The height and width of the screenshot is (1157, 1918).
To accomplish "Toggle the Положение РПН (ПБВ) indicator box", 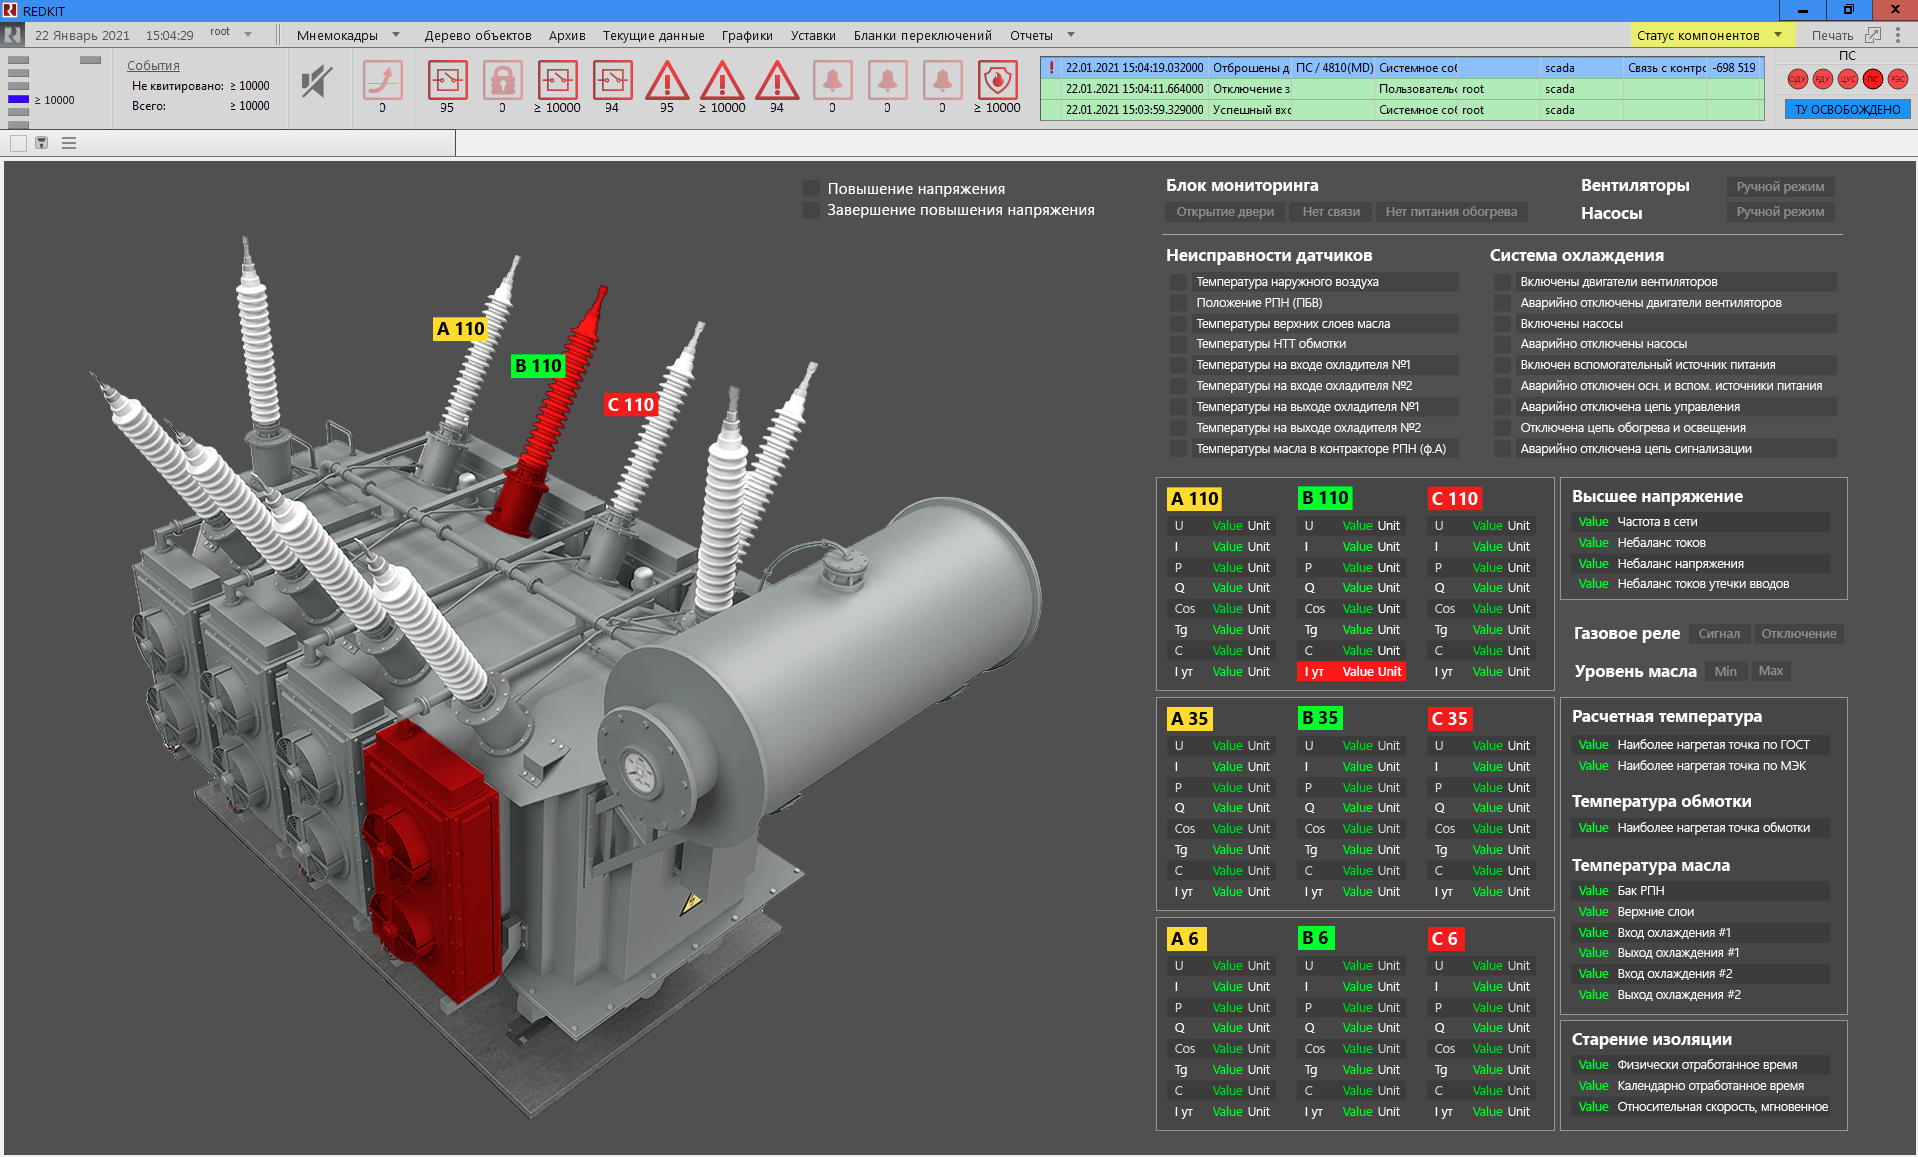I will click(x=1178, y=303).
